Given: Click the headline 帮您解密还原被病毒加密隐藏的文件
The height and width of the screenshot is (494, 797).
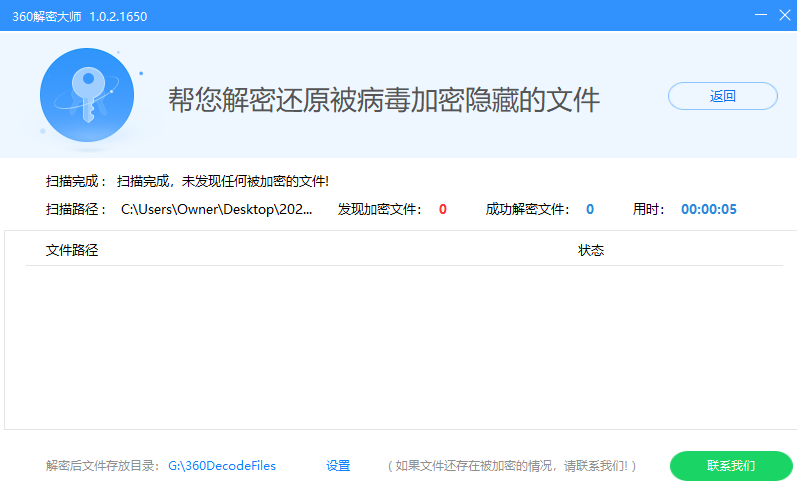Looking at the screenshot, I should (x=384, y=100).
